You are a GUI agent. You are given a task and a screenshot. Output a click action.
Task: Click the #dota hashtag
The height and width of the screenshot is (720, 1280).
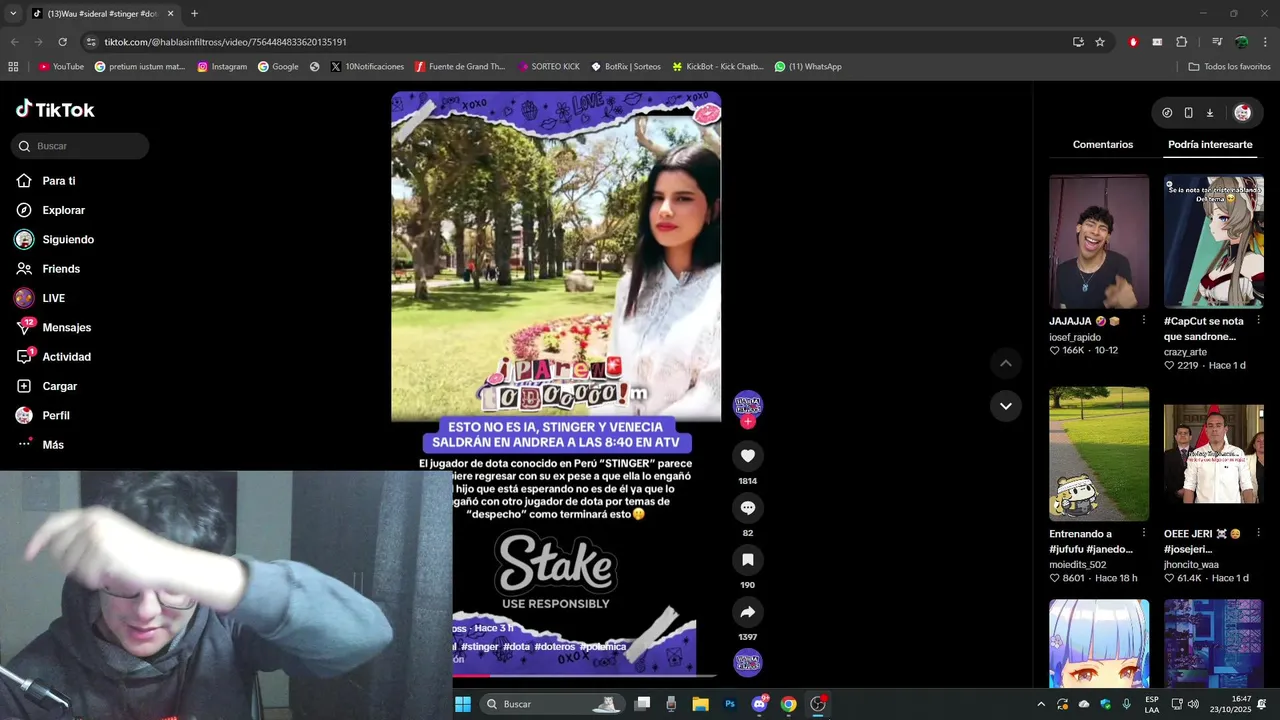tap(516, 647)
